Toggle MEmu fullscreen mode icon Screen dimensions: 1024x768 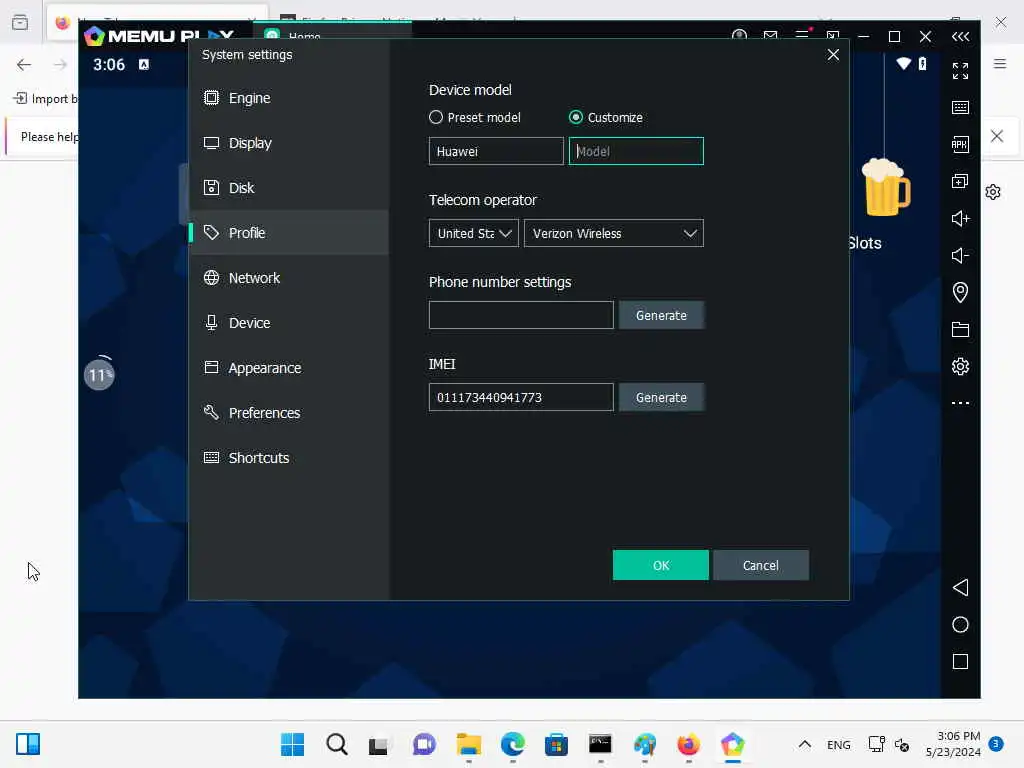[960, 71]
